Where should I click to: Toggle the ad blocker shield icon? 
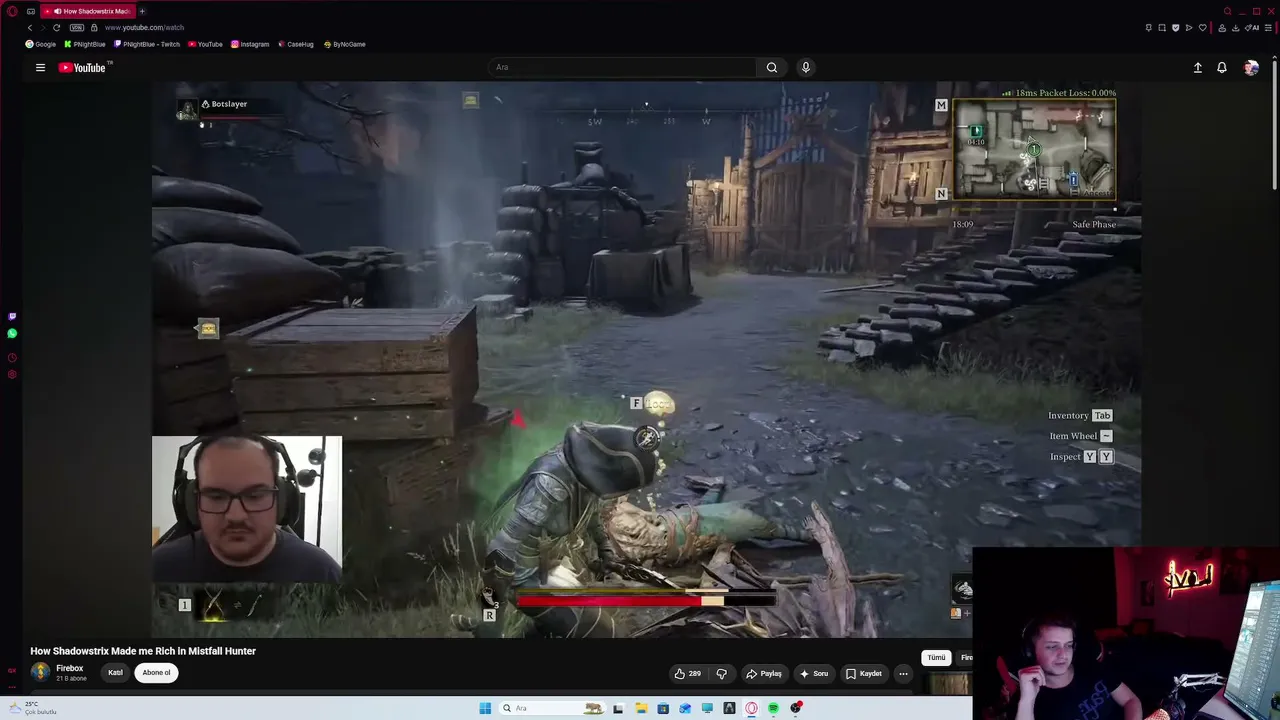(x=1175, y=28)
